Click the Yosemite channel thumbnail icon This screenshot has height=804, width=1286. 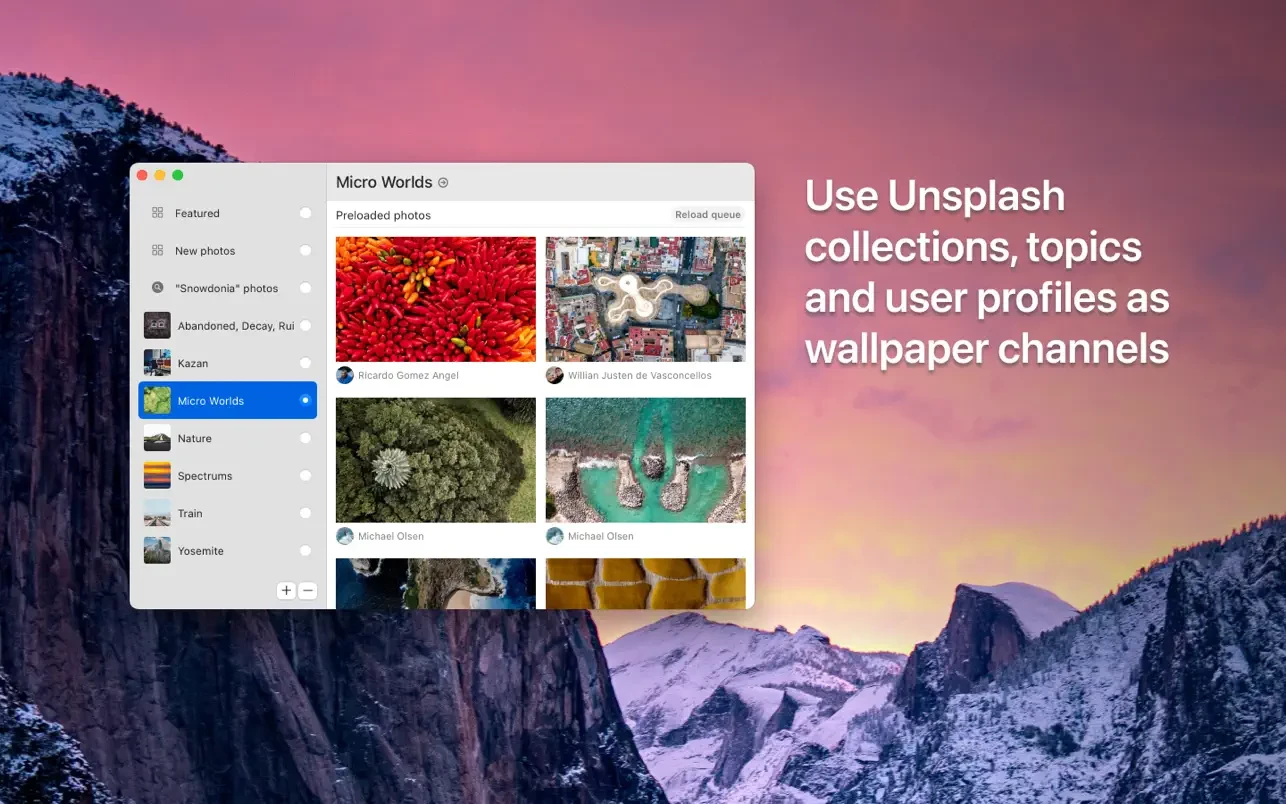[x=157, y=550]
